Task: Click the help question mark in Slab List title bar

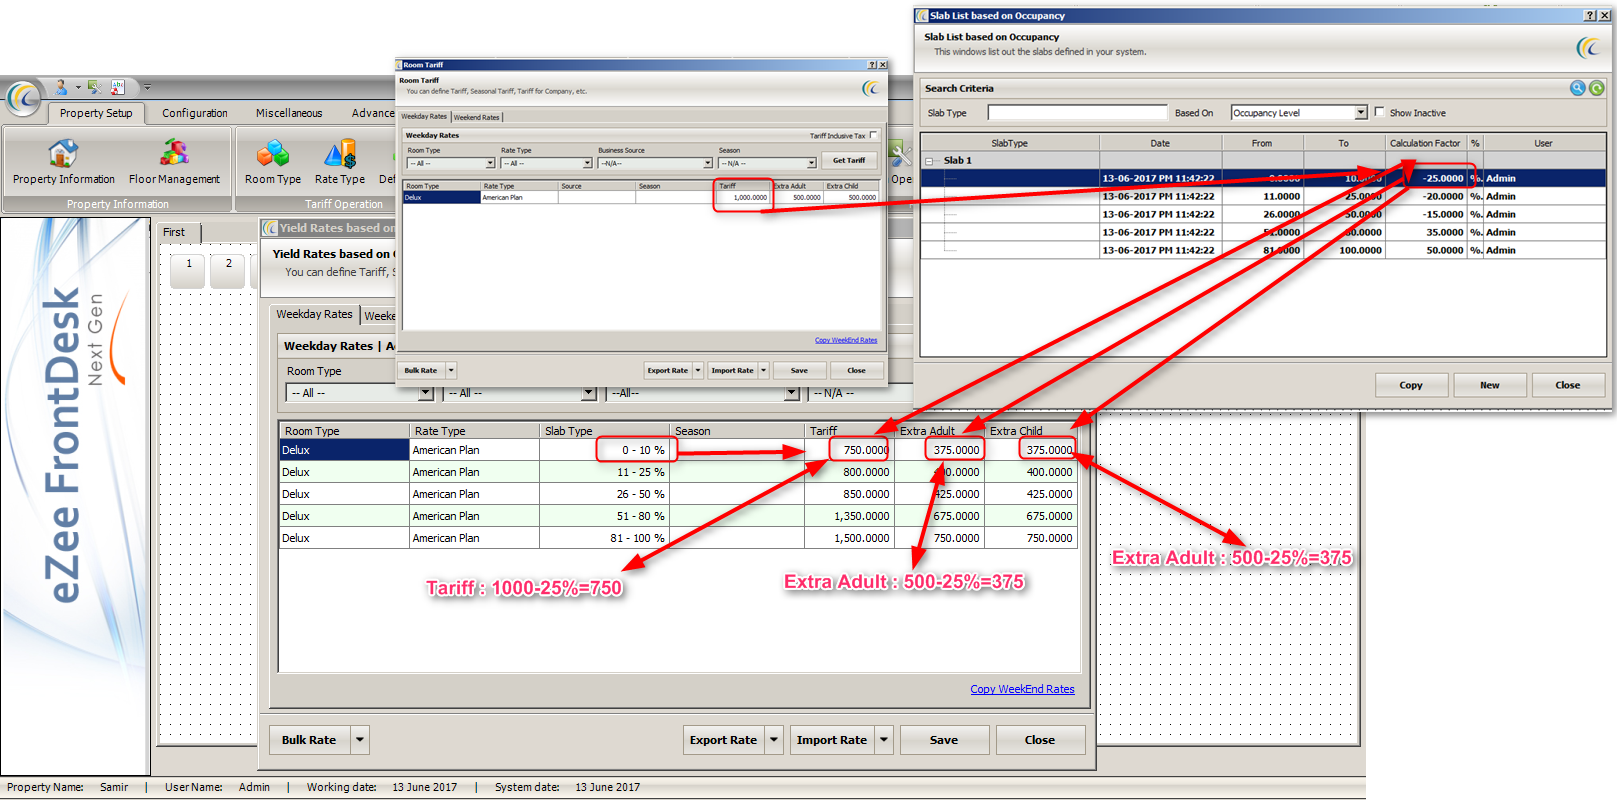Action: [1590, 15]
